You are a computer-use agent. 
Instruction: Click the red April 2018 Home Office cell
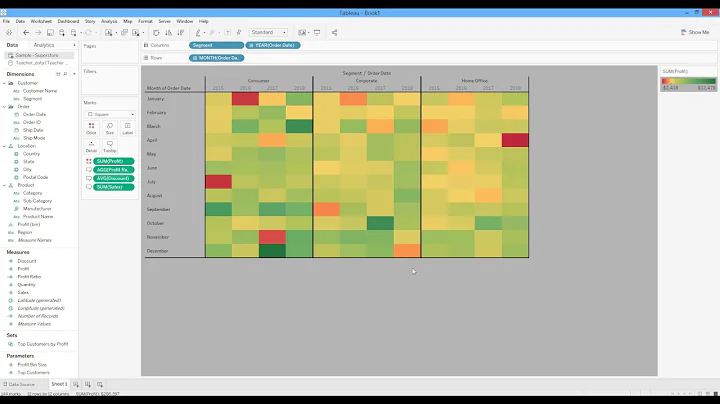point(515,140)
